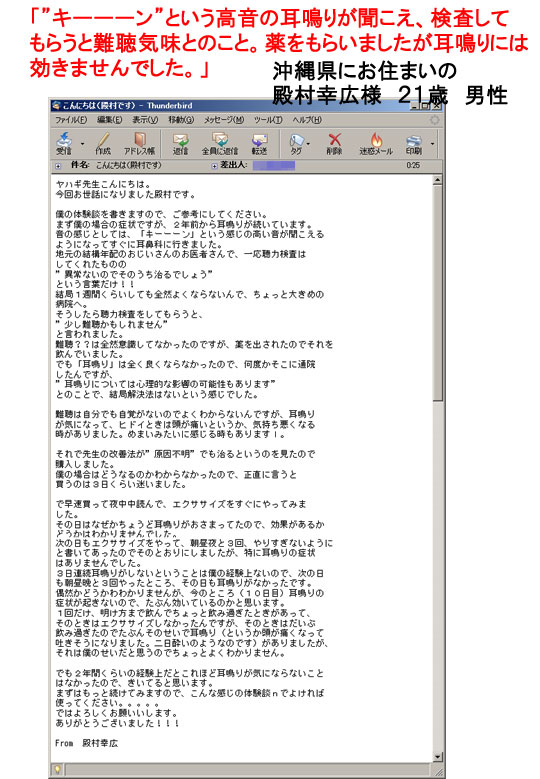Open the 印刷 dropdown arrow
This screenshot has width=540, height=779.
432,144
